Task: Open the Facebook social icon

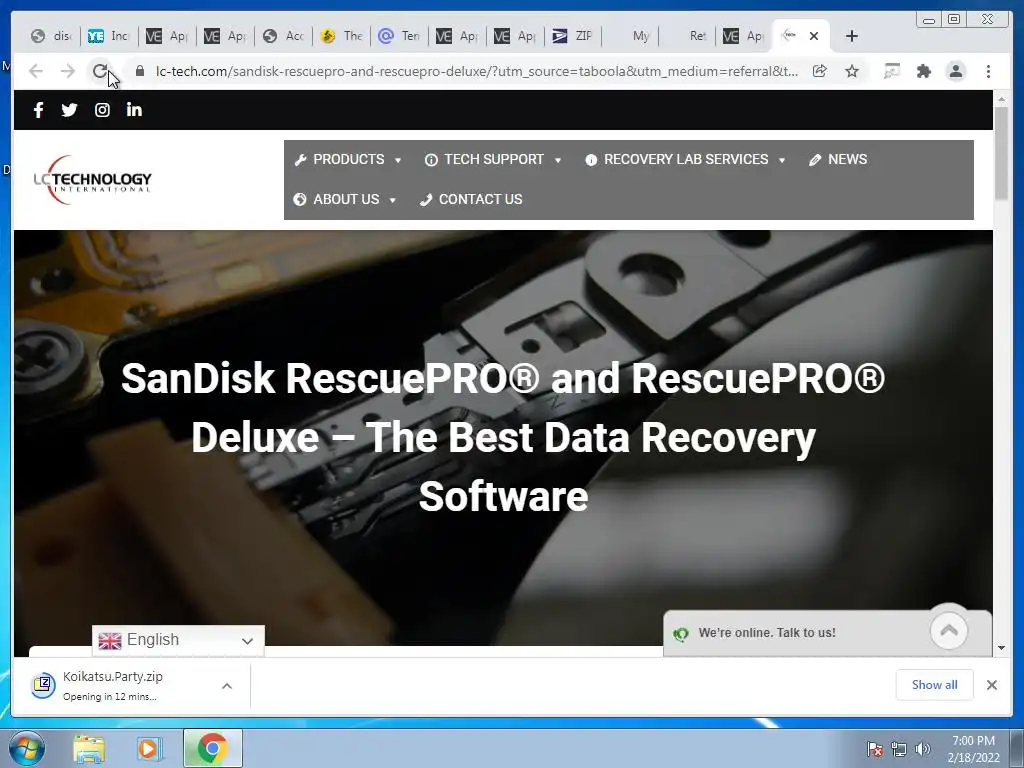Action: click(x=39, y=110)
